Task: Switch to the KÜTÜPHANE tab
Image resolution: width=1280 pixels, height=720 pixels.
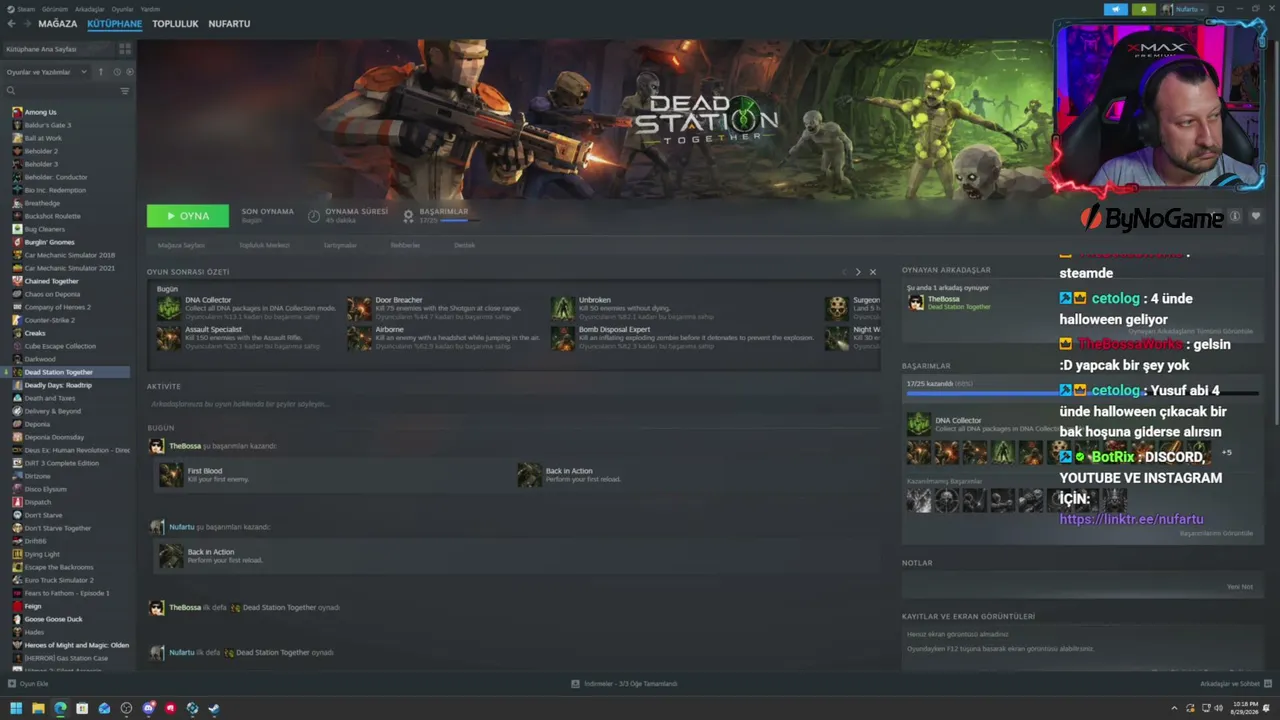Action: click(x=114, y=24)
